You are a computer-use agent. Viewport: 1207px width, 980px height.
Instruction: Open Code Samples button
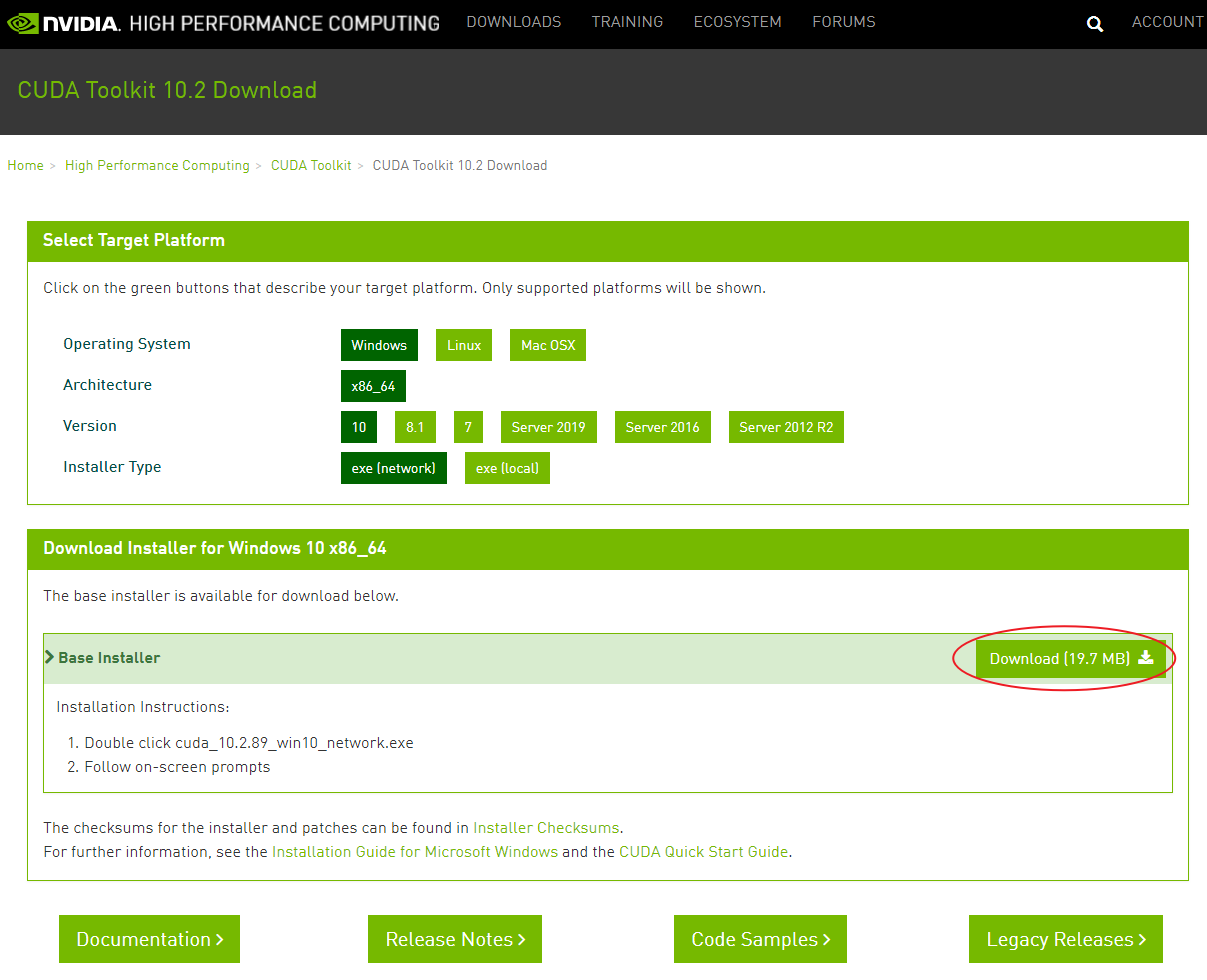click(760, 939)
